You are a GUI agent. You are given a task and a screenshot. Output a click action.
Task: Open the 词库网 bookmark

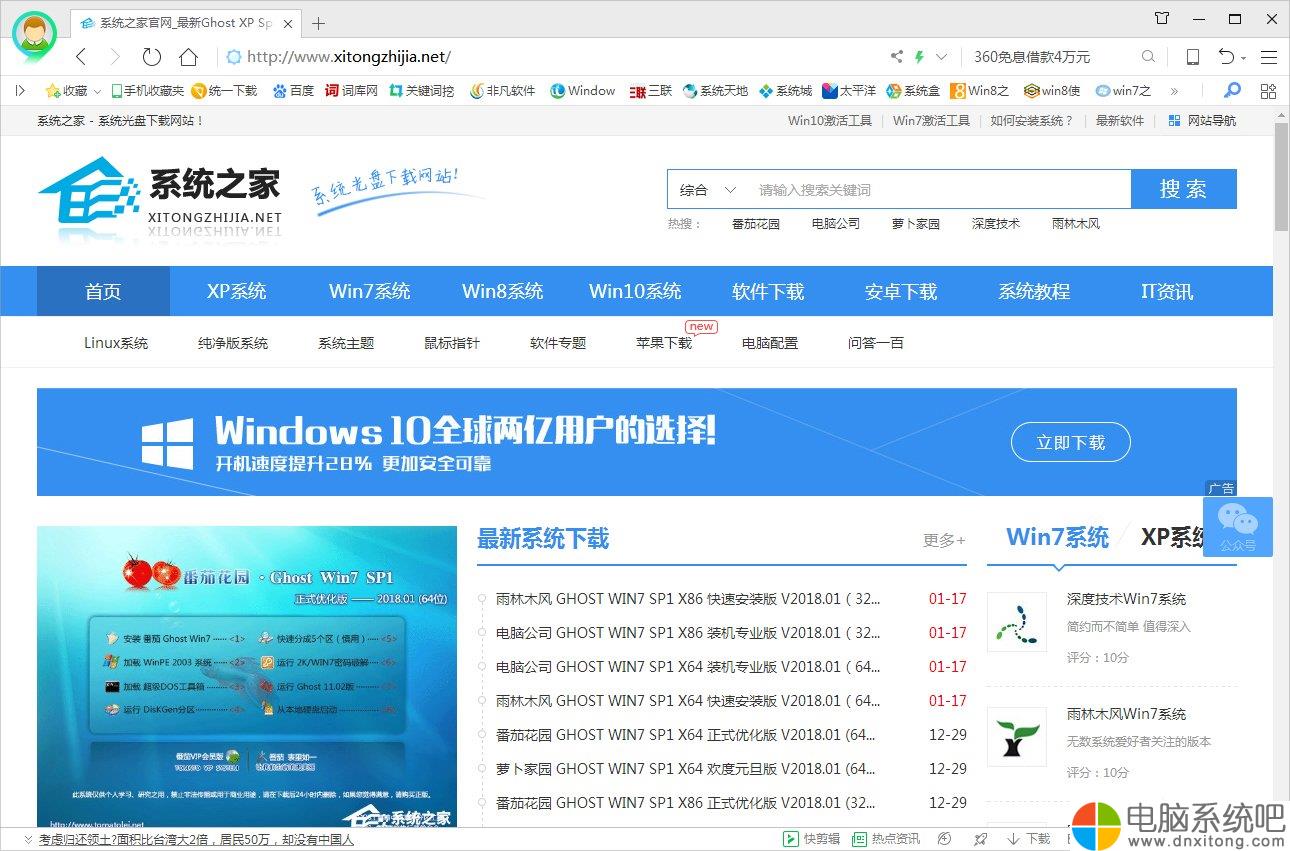pyautogui.click(x=351, y=90)
